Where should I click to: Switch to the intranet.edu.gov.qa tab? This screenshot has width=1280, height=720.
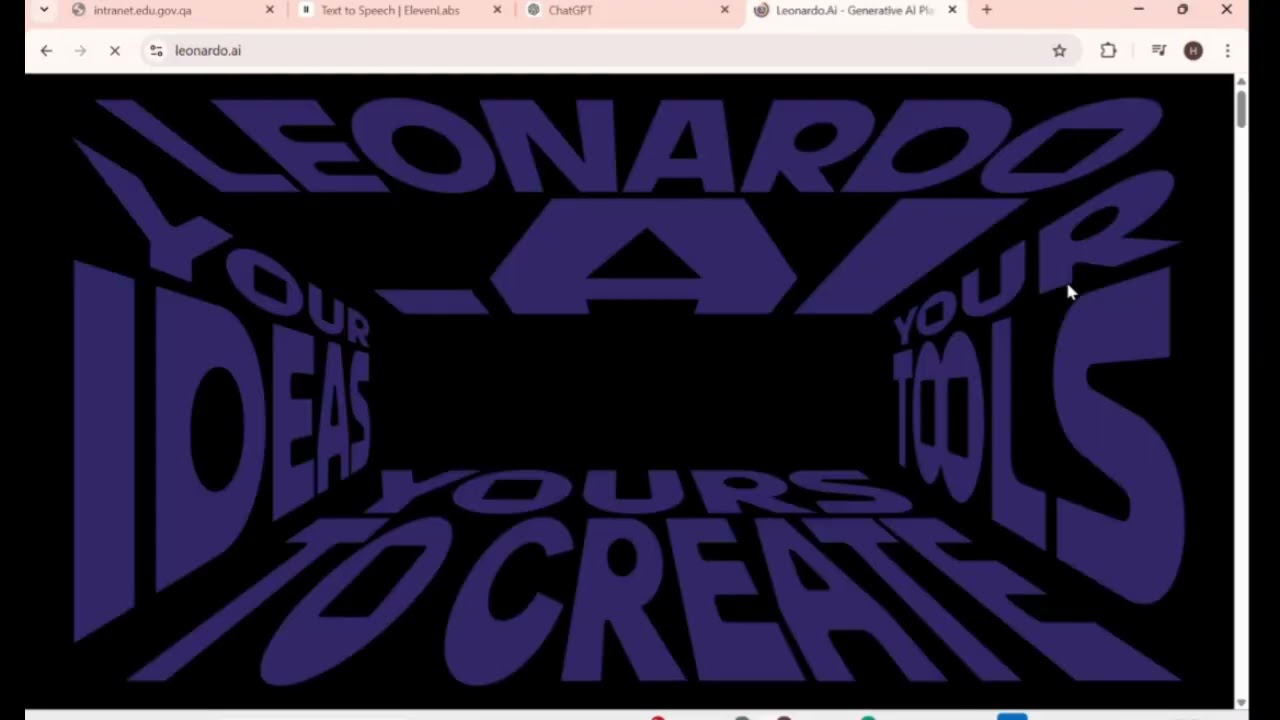click(171, 10)
